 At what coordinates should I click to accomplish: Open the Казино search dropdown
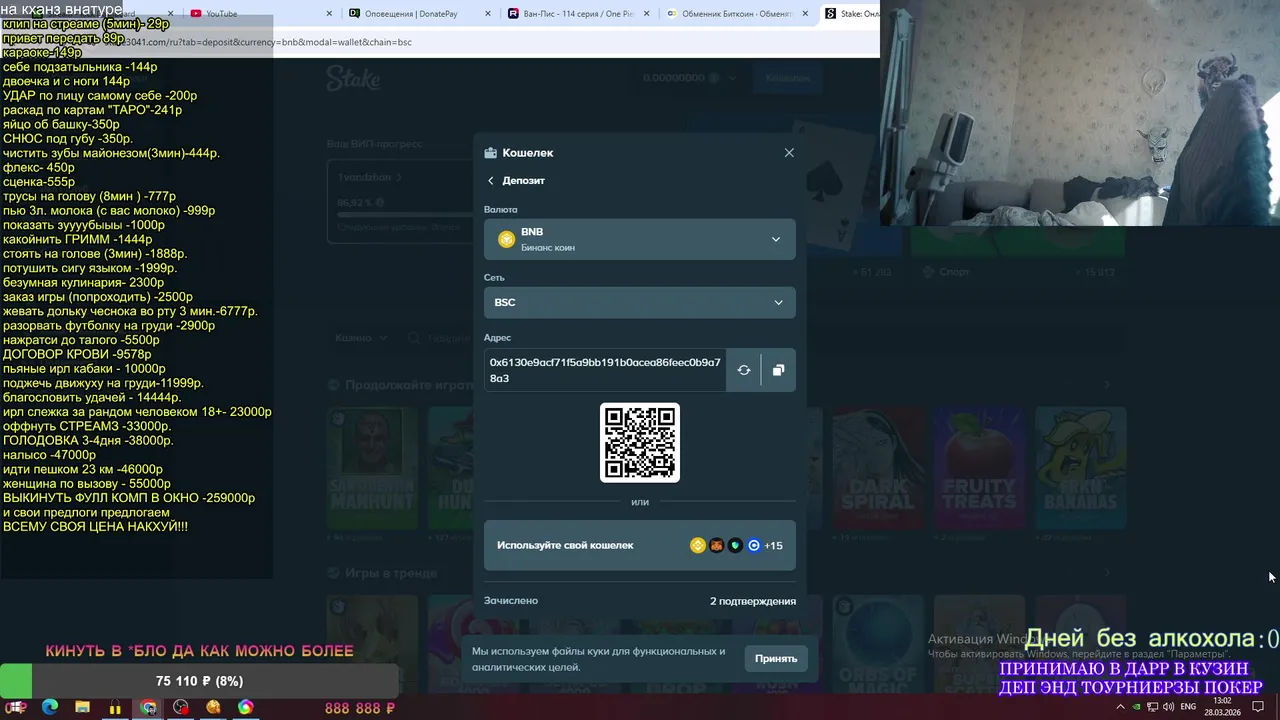click(x=361, y=338)
